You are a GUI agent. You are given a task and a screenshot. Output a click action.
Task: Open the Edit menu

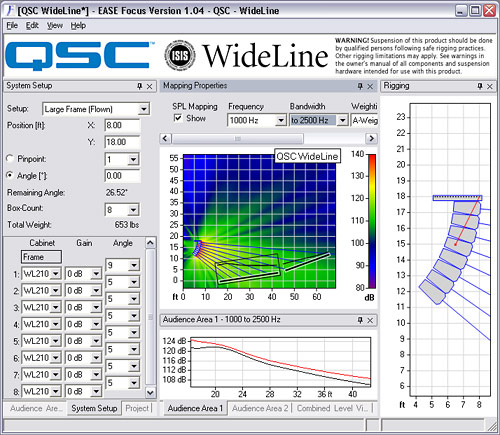click(x=32, y=25)
